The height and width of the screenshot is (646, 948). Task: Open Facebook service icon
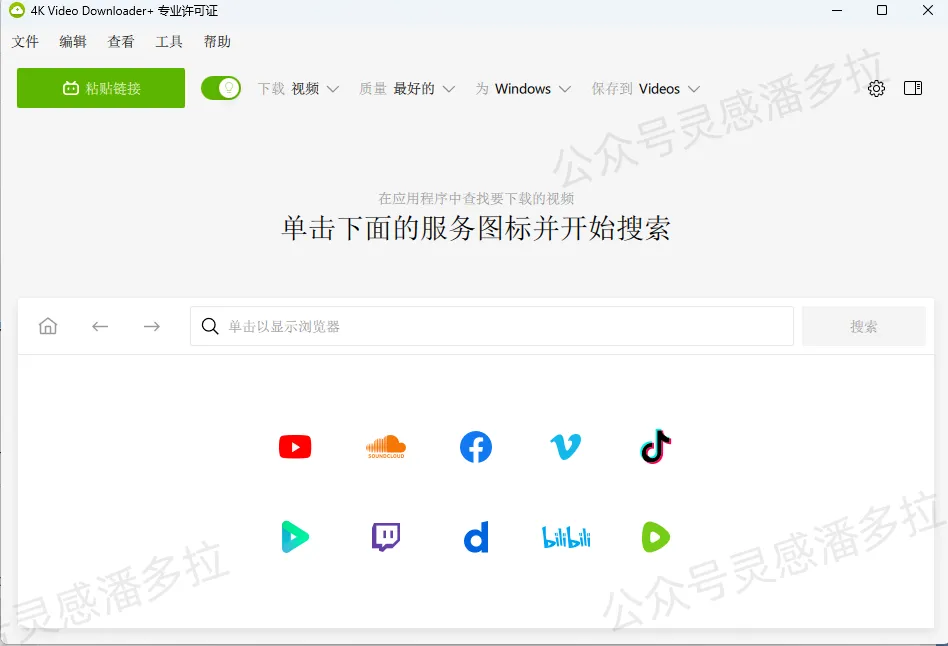(x=476, y=447)
